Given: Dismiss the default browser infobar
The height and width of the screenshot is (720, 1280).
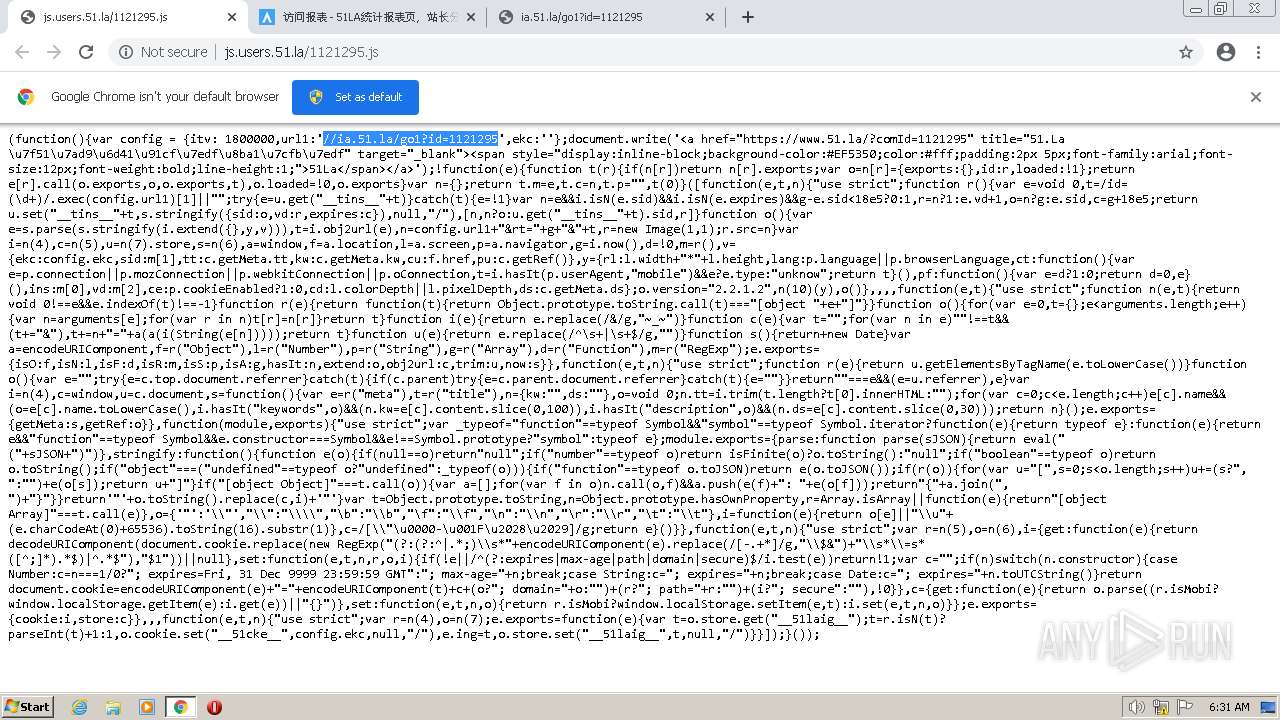Looking at the screenshot, I should pos(1256,97).
